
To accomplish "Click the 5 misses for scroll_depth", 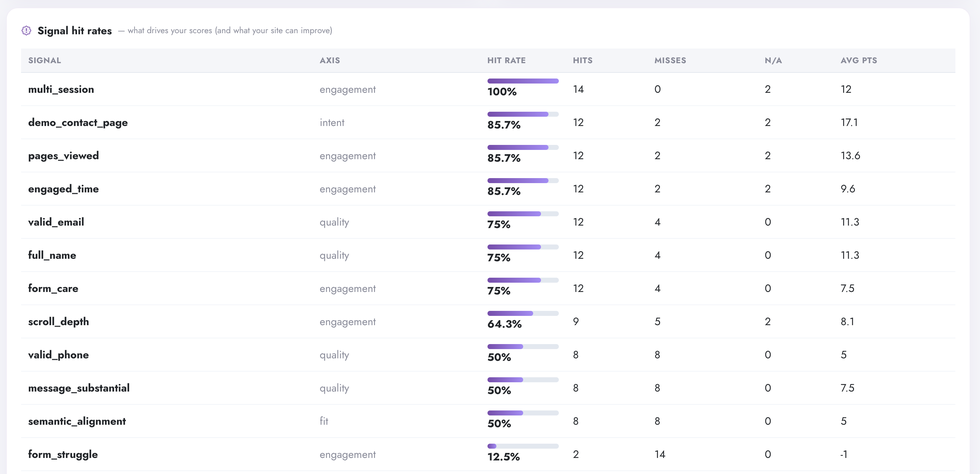I will [658, 321].
